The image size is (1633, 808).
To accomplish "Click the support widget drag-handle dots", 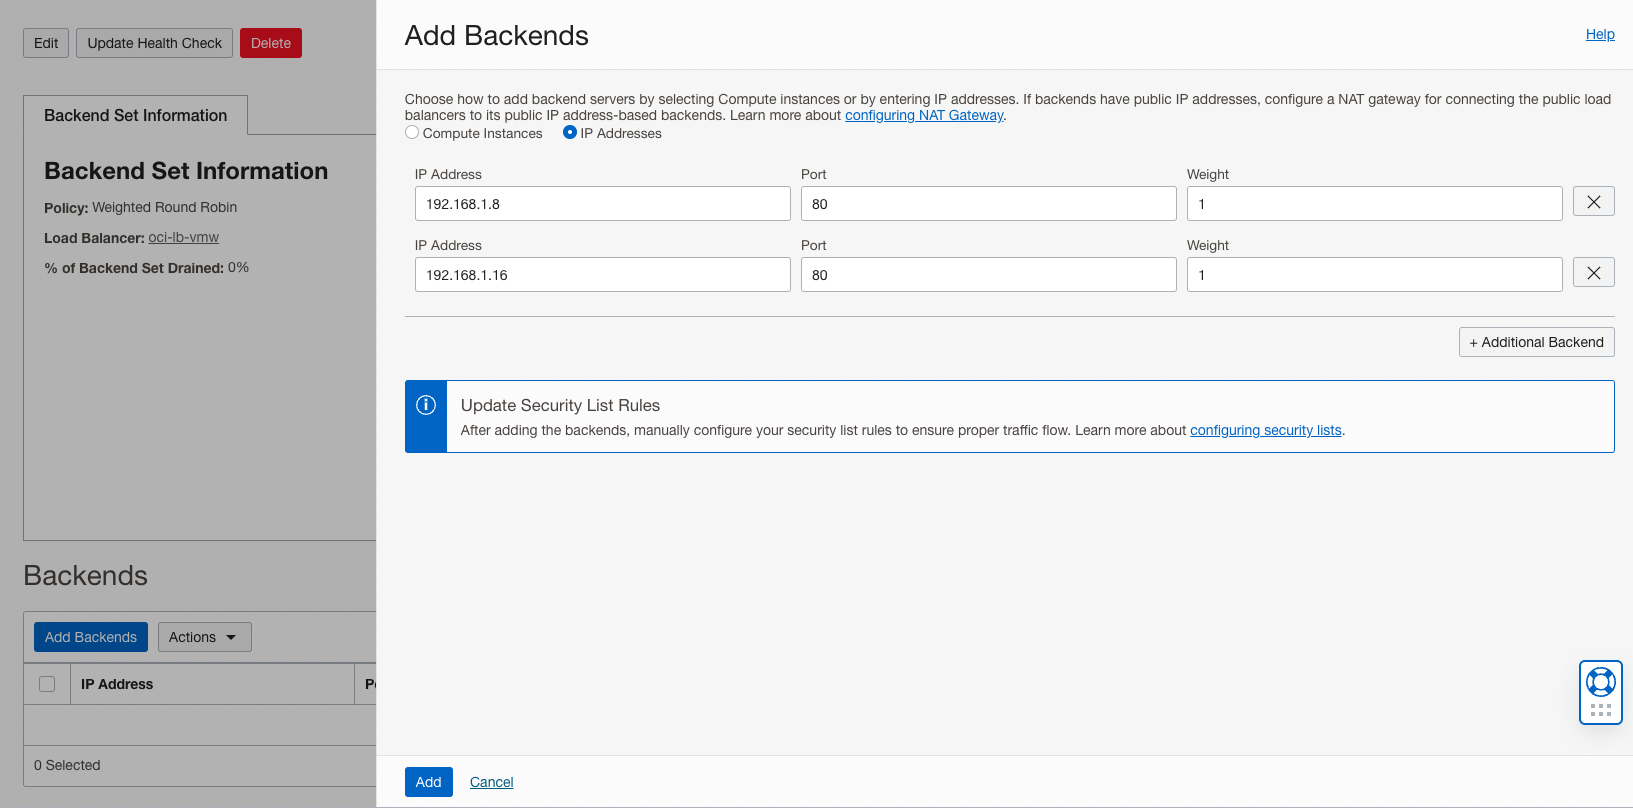I will pos(1600,710).
